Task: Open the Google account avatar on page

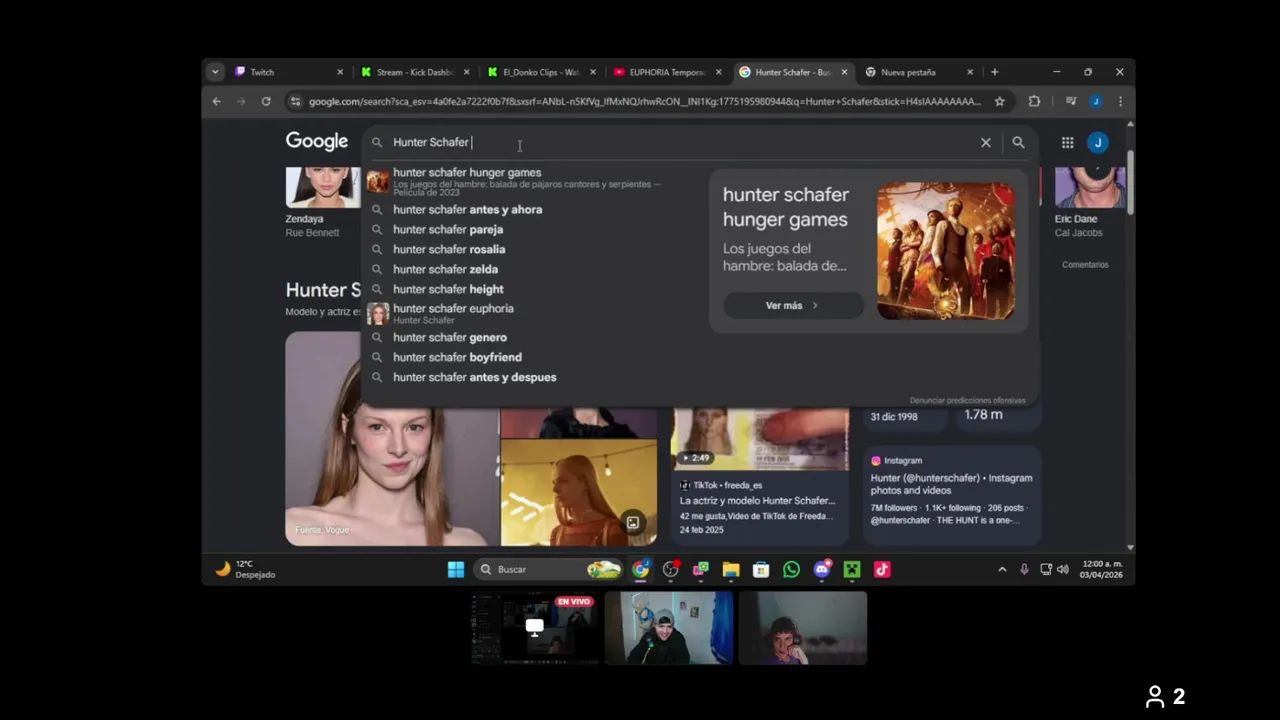Action: 1098,142
